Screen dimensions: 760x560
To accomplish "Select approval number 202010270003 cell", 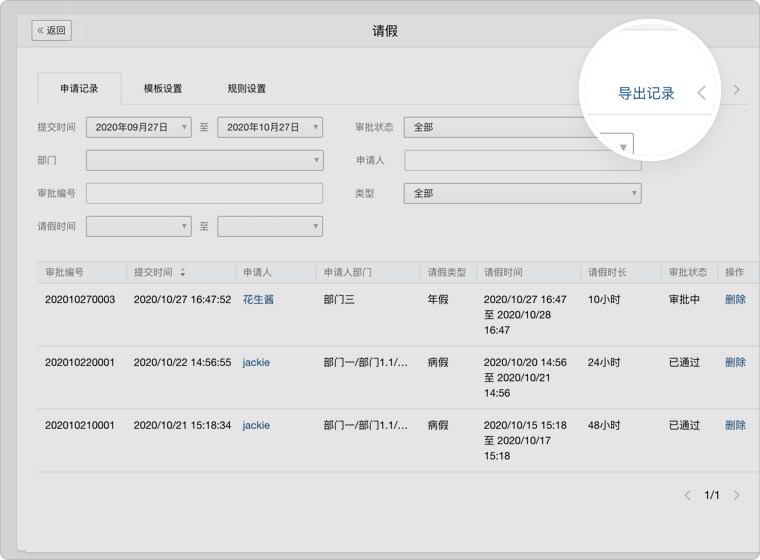I will point(80,300).
